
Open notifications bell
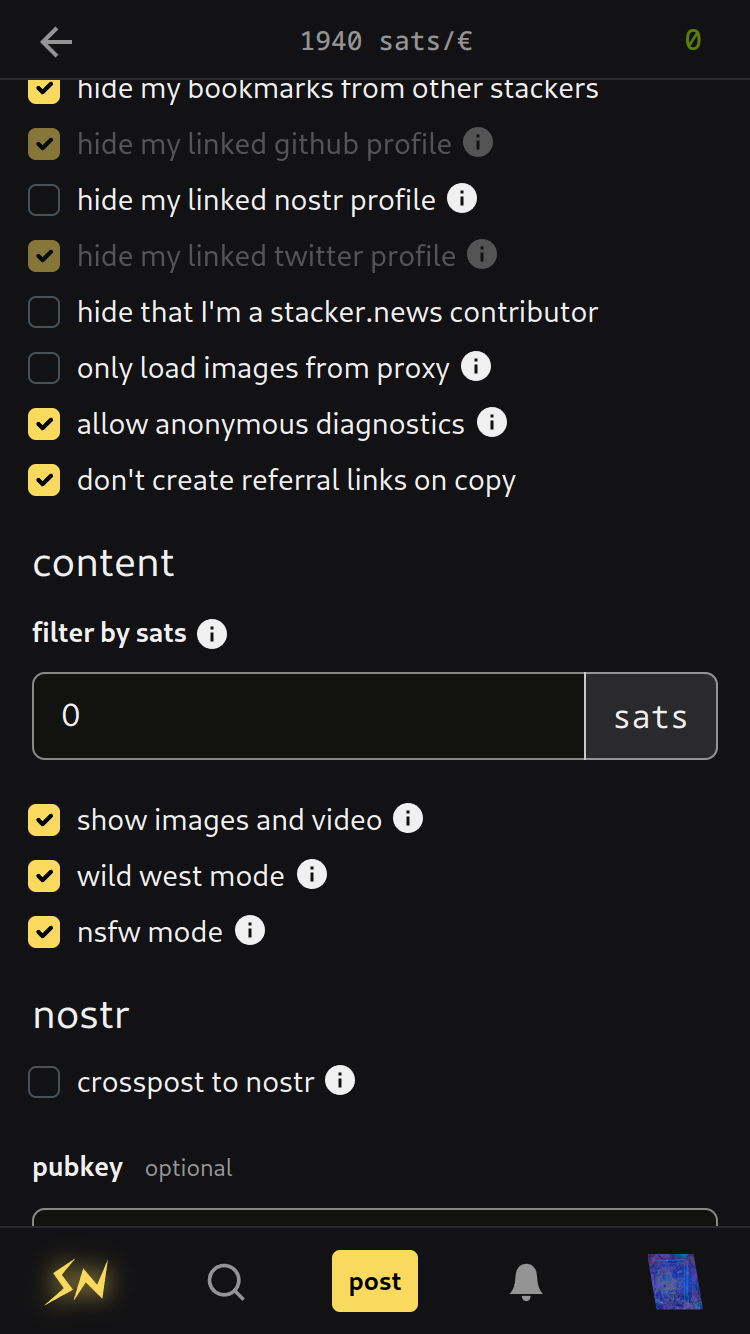(x=526, y=1281)
